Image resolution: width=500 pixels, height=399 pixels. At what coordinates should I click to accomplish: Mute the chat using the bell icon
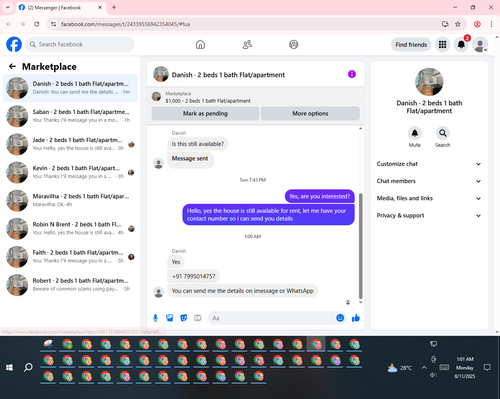pyautogui.click(x=415, y=133)
